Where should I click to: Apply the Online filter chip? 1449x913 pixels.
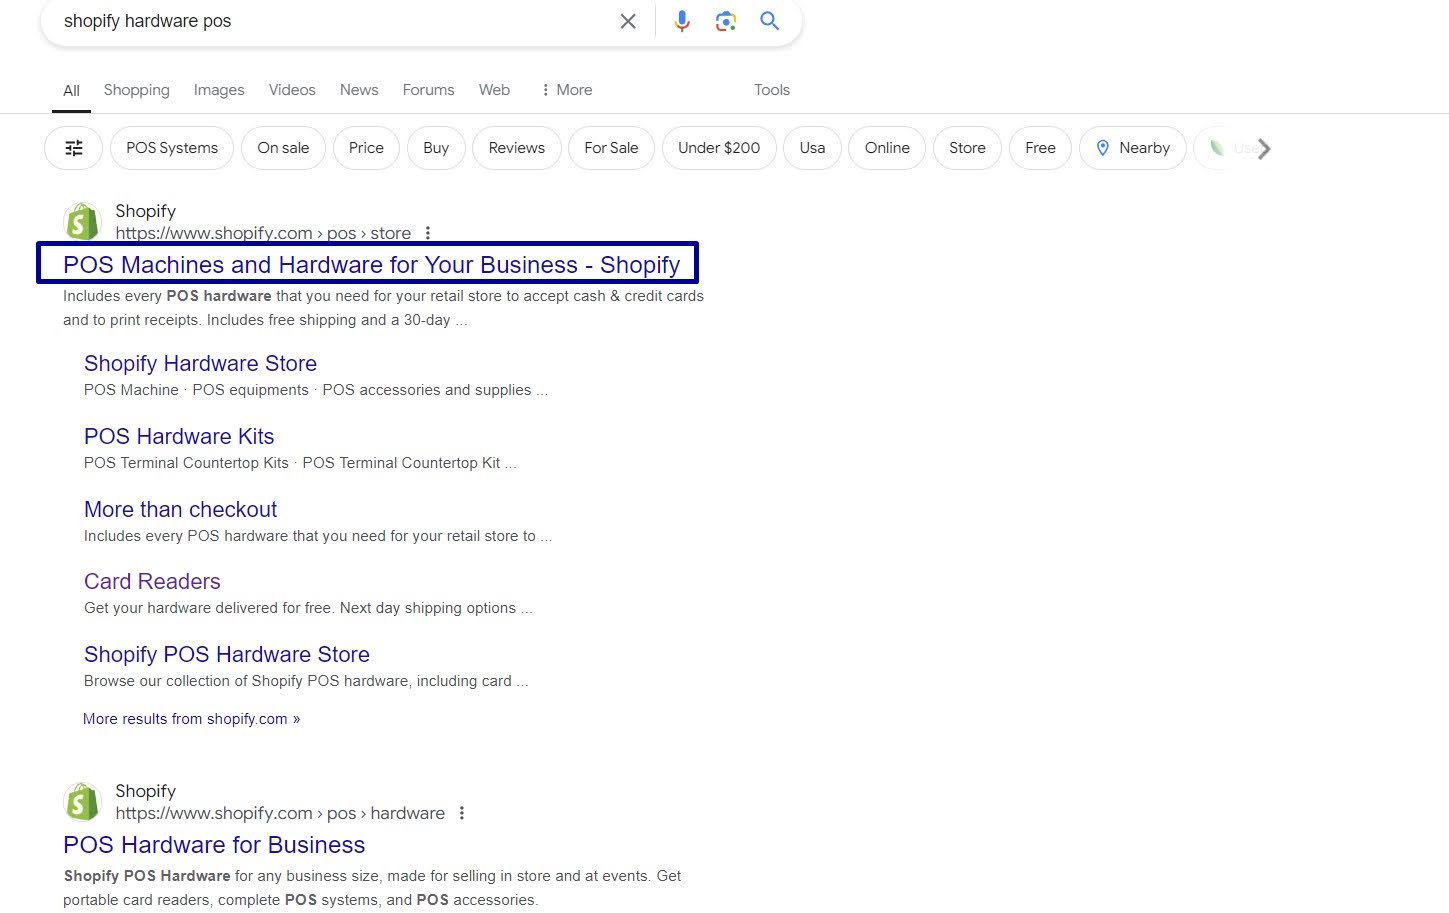pyautogui.click(x=887, y=148)
